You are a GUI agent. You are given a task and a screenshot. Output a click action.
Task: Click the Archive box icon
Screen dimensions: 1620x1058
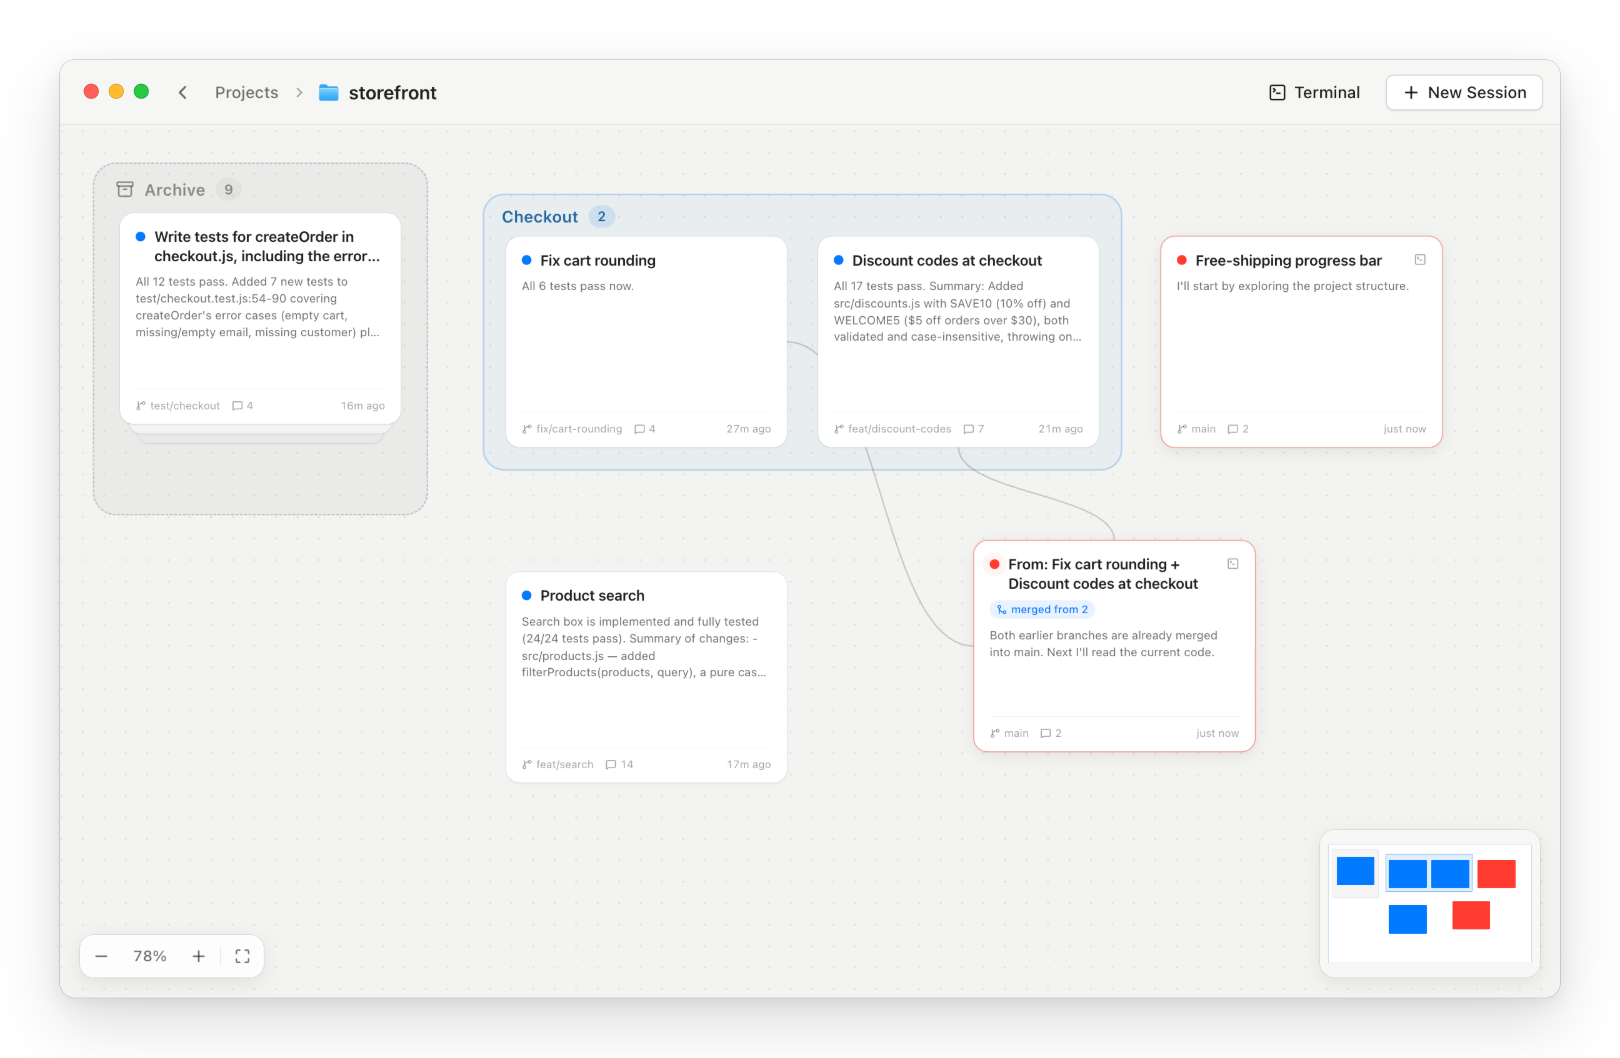point(125,189)
